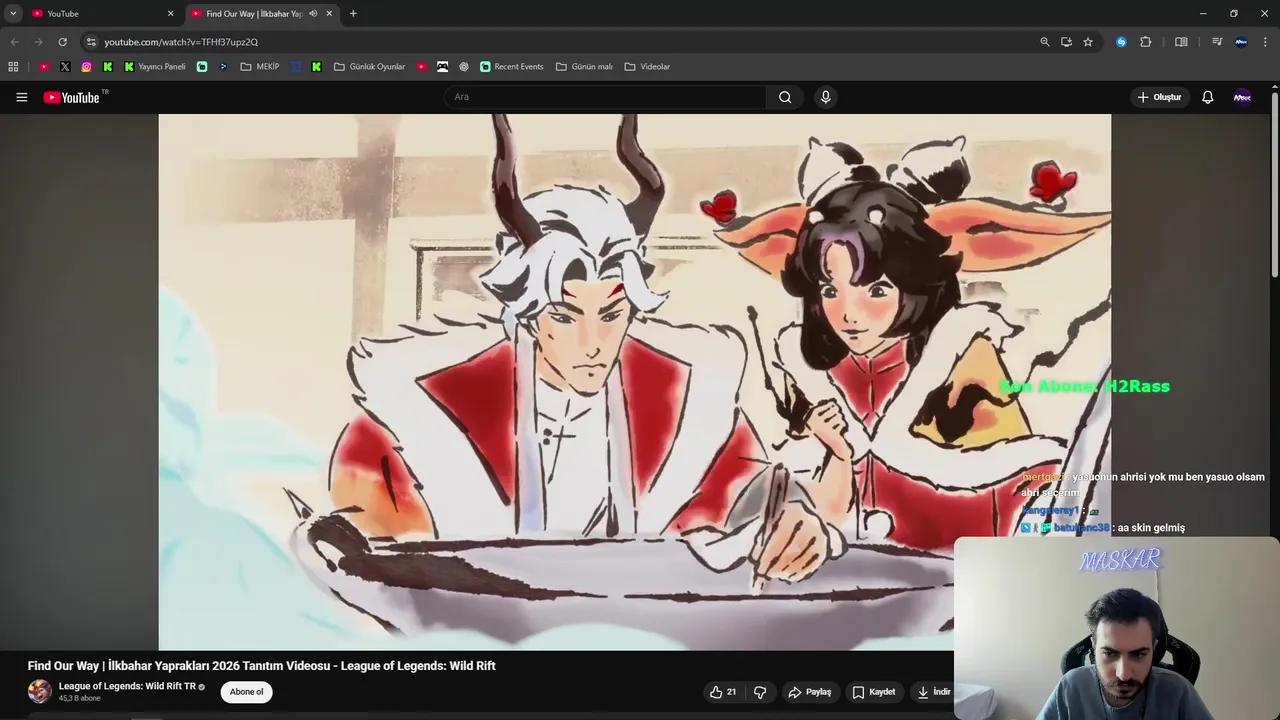
Task: Open the apps grid in bookmarks bar
Action: tap(13, 67)
